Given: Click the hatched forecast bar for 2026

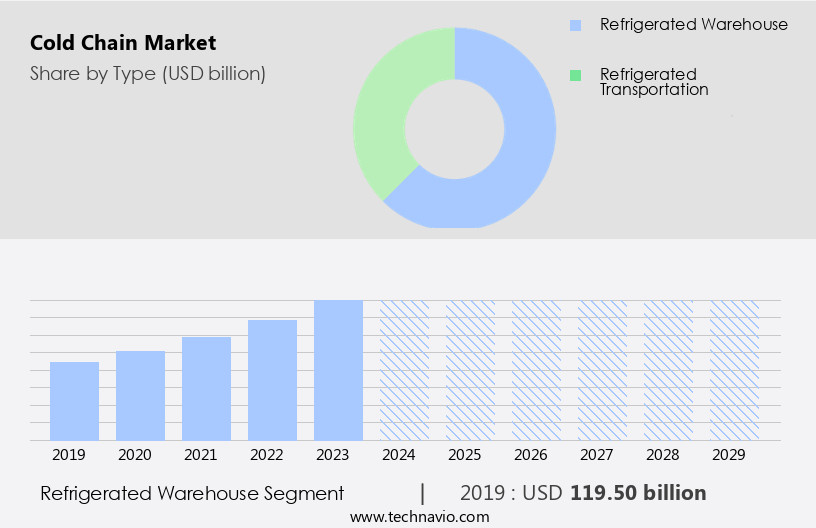Looking at the screenshot, I should click(536, 370).
